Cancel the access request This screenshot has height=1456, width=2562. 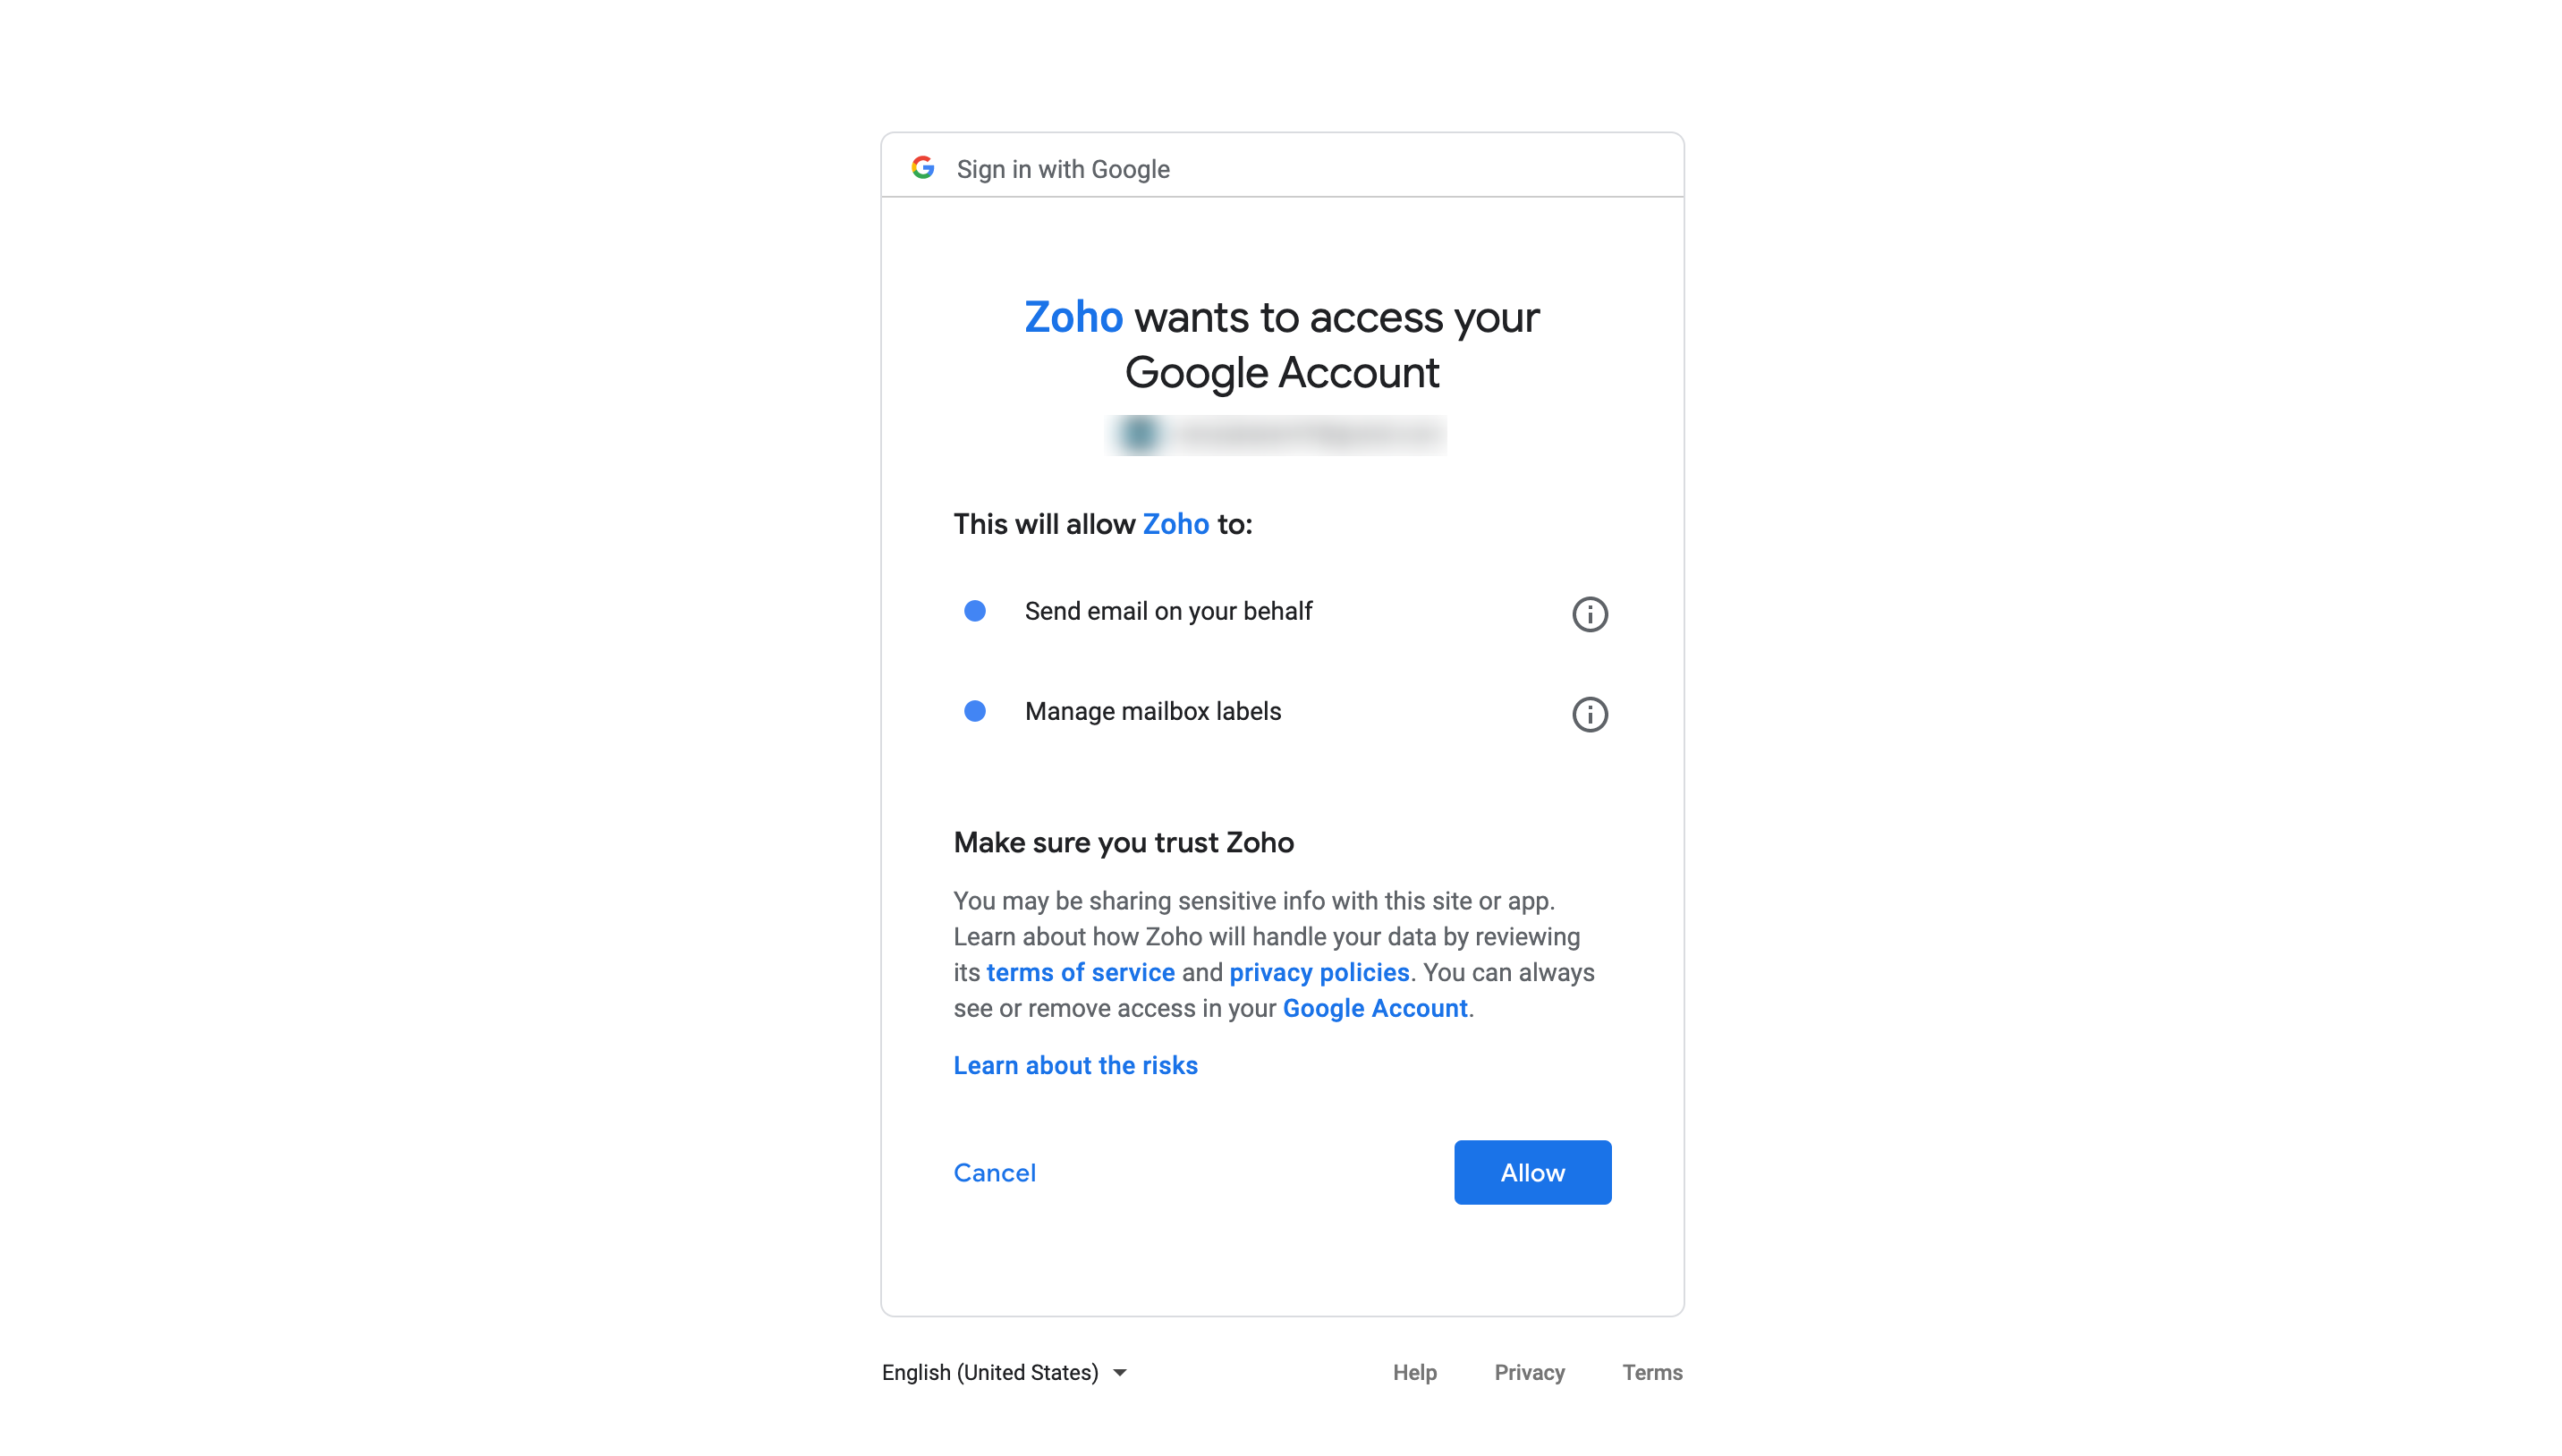994,1173
